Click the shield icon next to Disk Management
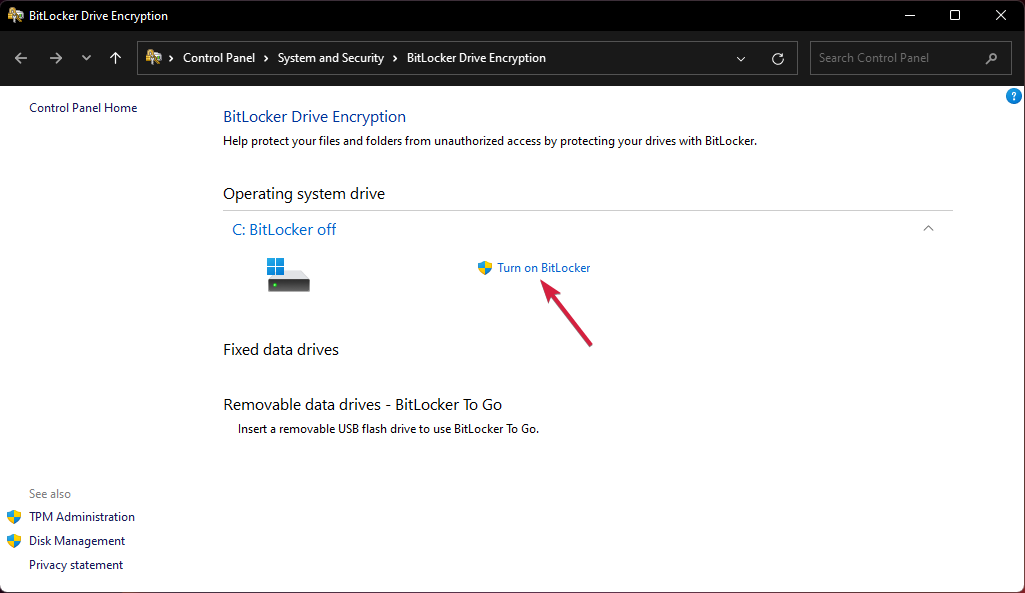Screen dimensions: 1025x593 (x=14, y=540)
